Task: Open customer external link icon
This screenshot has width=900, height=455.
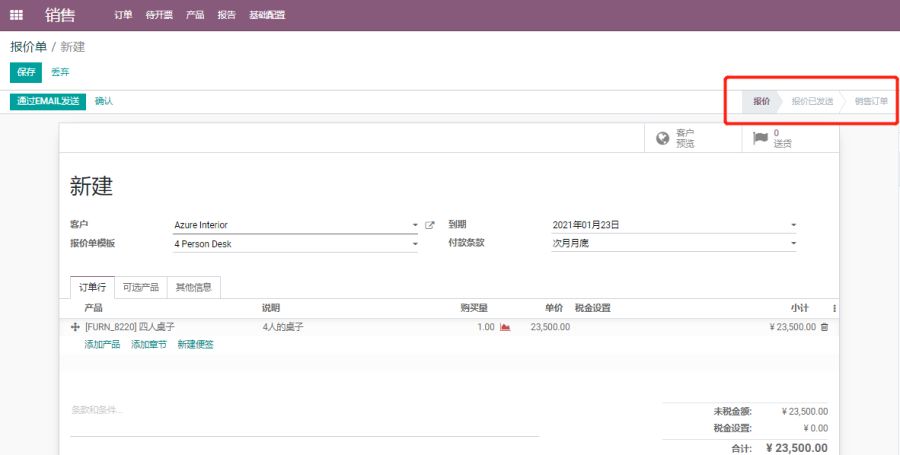Action: [429, 225]
